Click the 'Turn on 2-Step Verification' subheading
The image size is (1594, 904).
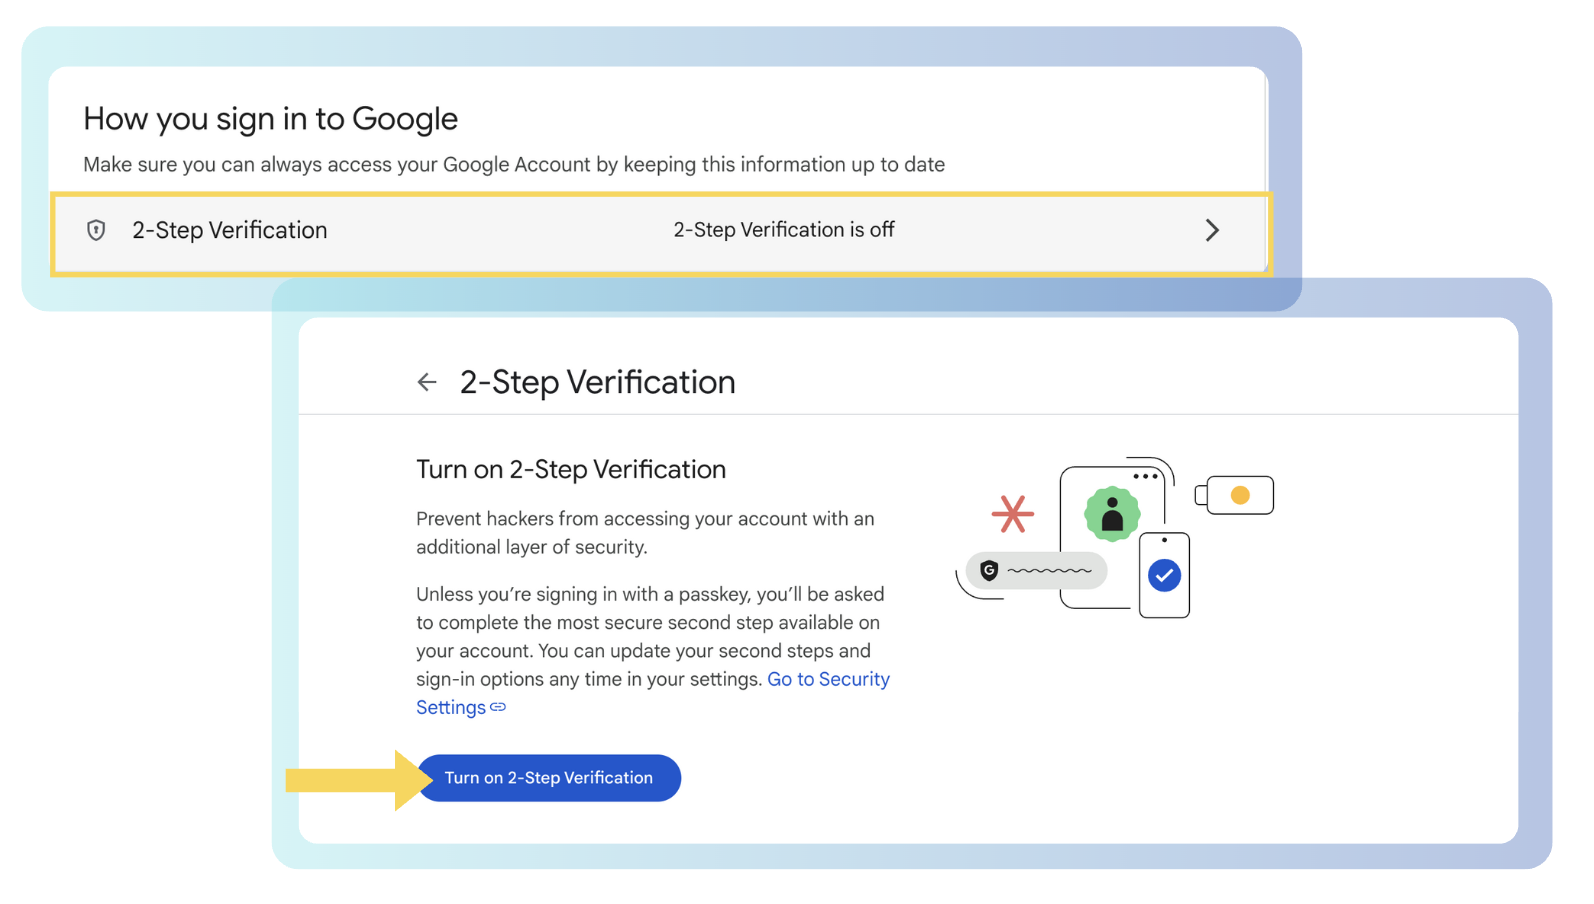pos(571,469)
